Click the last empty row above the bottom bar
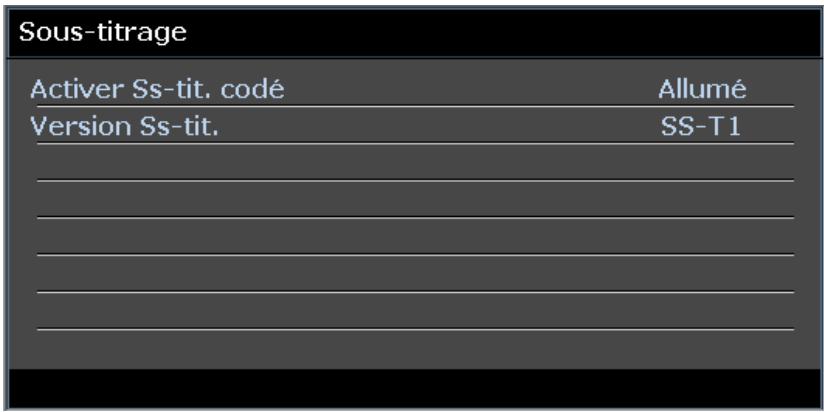 click(x=414, y=311)
